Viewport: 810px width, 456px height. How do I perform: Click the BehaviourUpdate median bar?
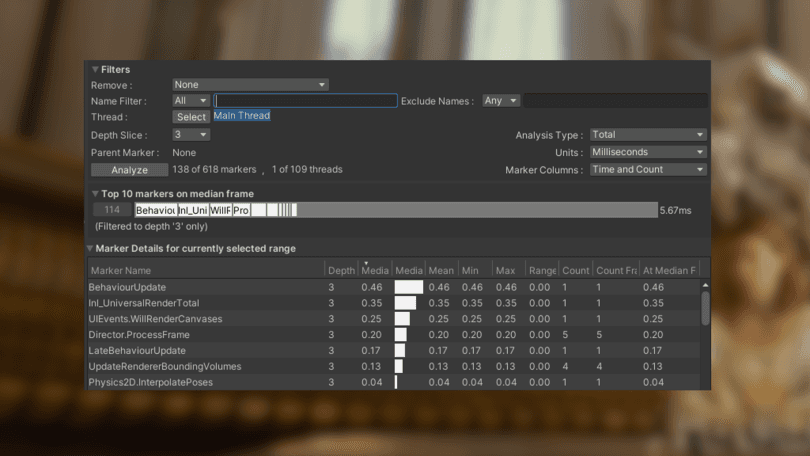pyautogui.click(x=409, y=287)
